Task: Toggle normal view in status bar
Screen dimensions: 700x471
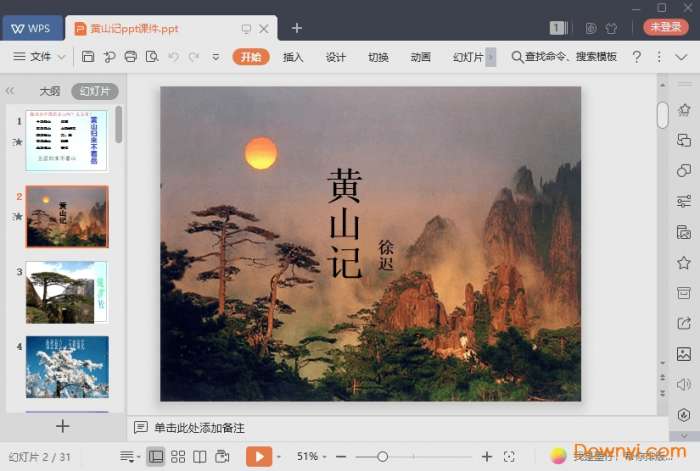Action: 156,456
